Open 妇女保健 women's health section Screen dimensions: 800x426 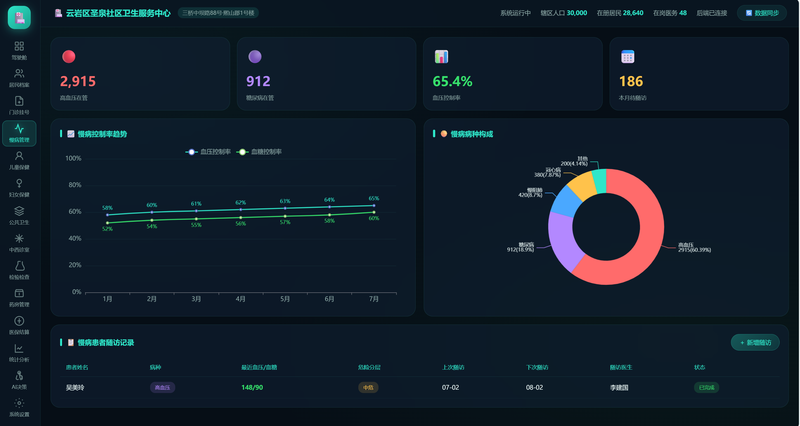click(x=19, y=188)
